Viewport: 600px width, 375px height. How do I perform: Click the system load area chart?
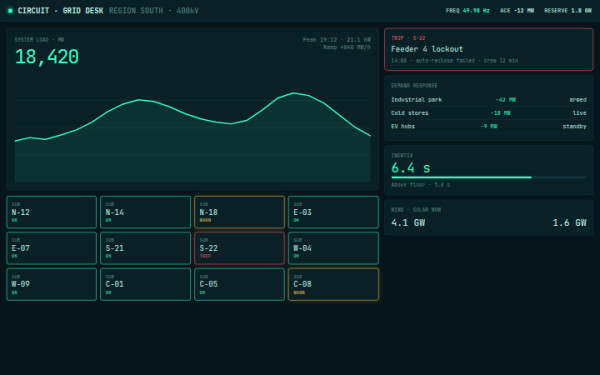click(x=192, y=137)
